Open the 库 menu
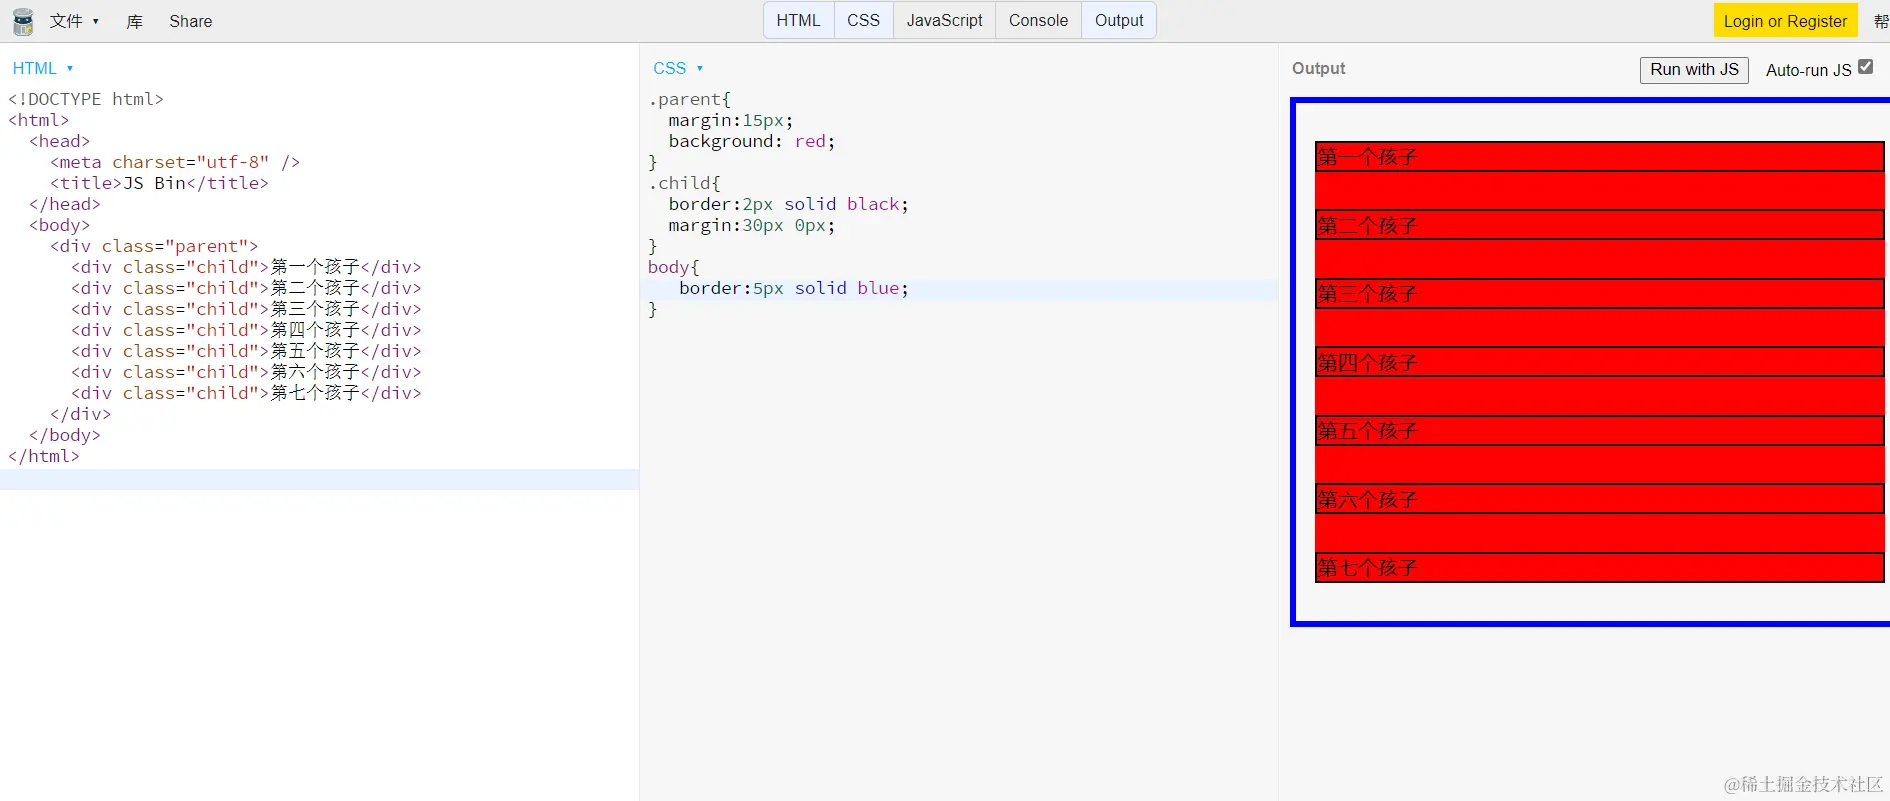1890x801 pixels. tap(135, 21)
